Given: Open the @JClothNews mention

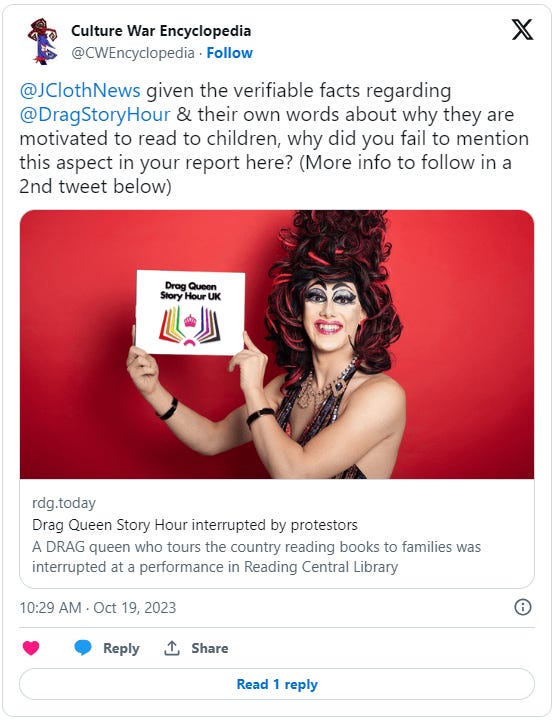Looking at the screenshot, I should point(80,90).
